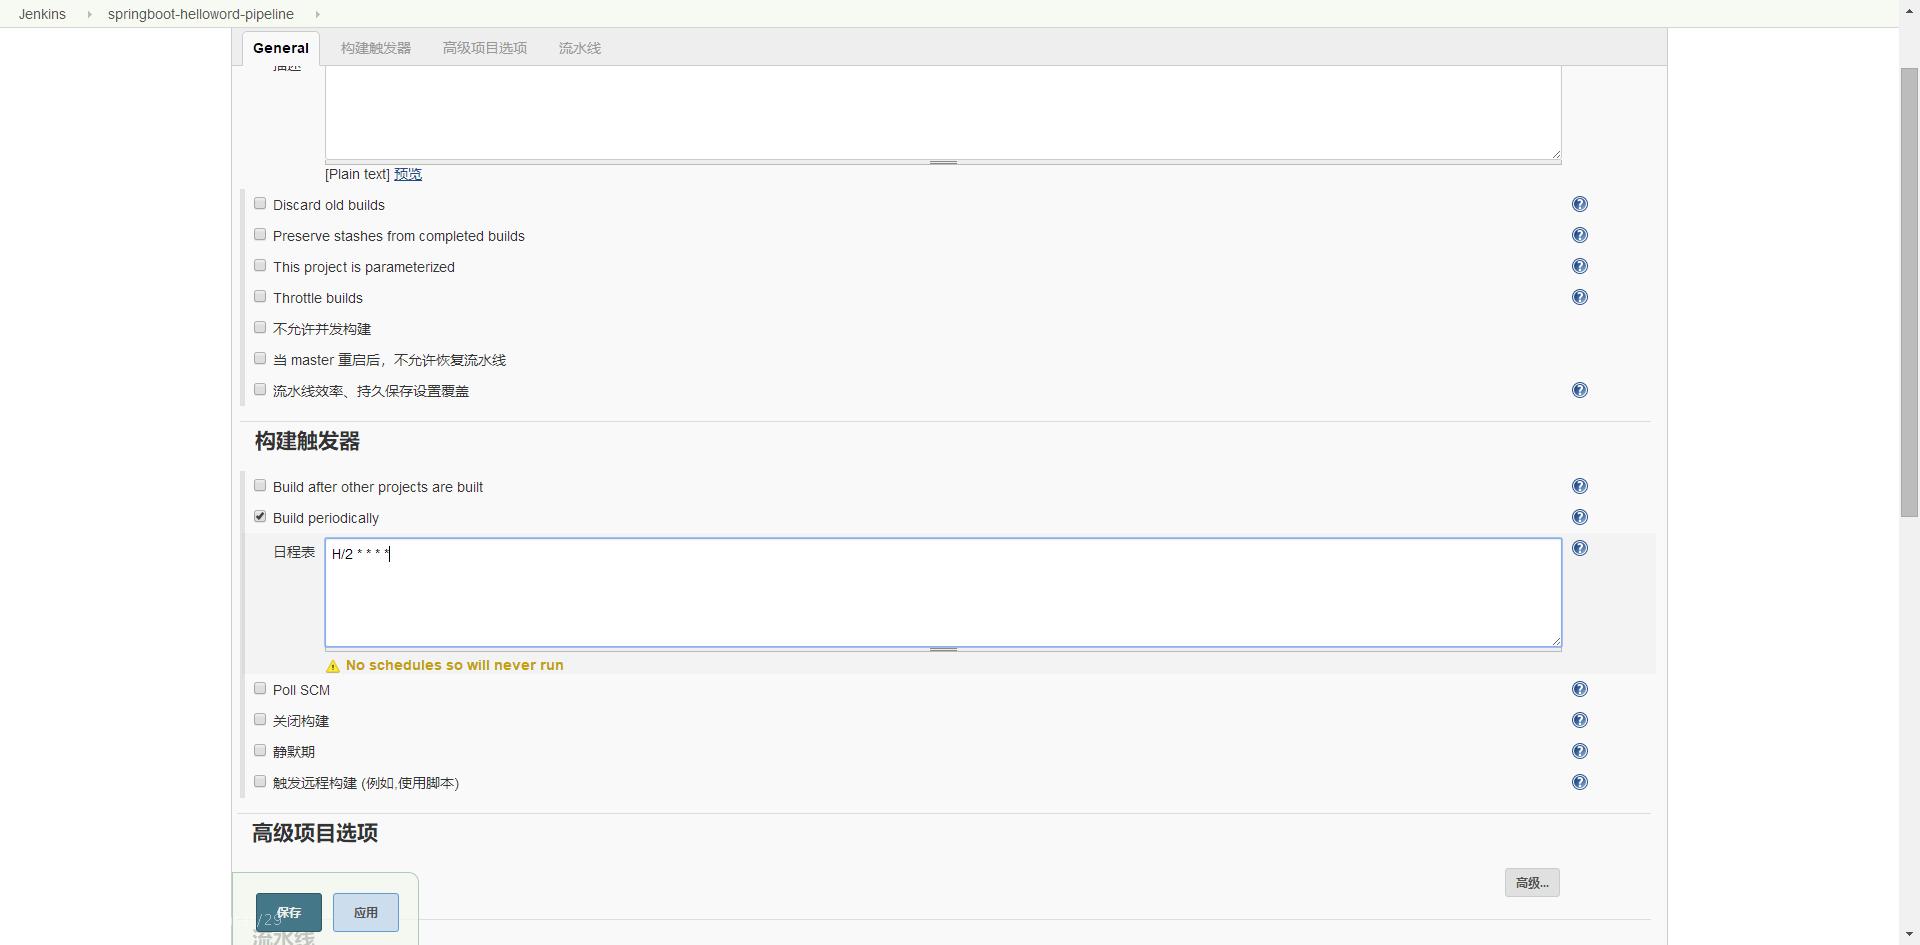The width and height of the screenshot is (1920, 945).
Task: Open help for Preserve stashes from completed builds
Action: (1580, 235)
